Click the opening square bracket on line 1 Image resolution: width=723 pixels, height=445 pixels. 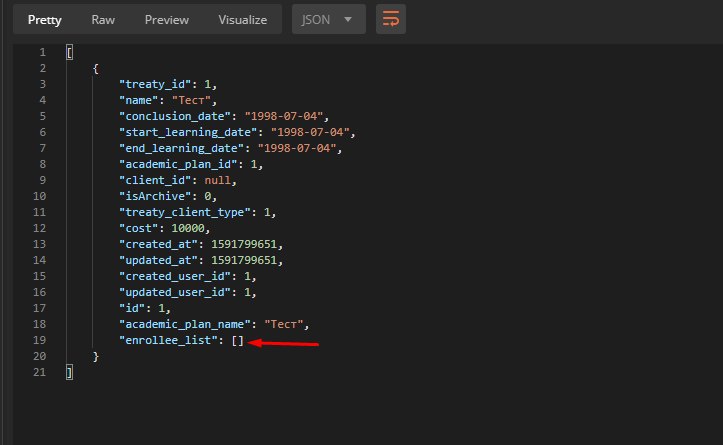coord(69,52)
